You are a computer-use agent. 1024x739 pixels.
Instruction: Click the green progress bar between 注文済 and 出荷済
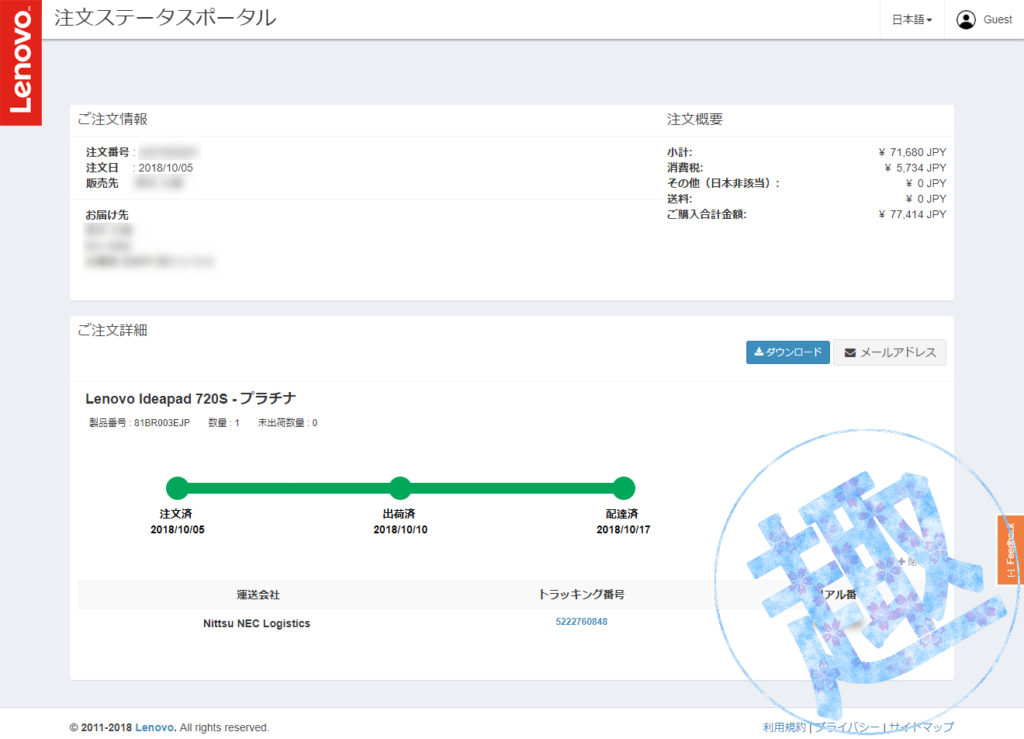[x=288, y=488]
